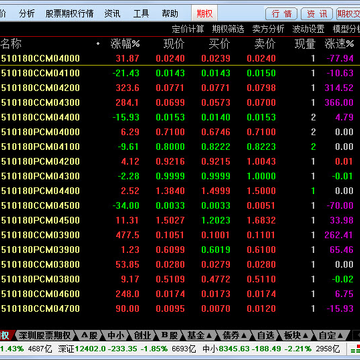The image size is (360, 360).
Task: Sort by the 现量 column header
Action: click(305, 44)
